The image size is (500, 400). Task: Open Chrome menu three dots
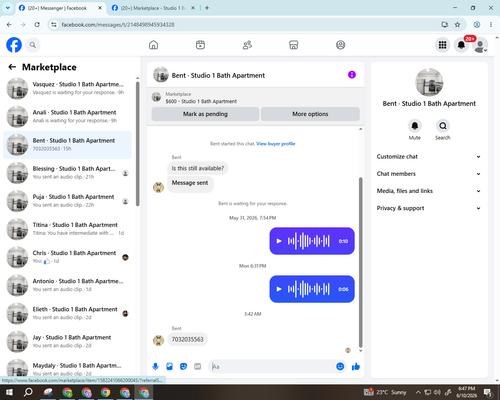(491, 24)
